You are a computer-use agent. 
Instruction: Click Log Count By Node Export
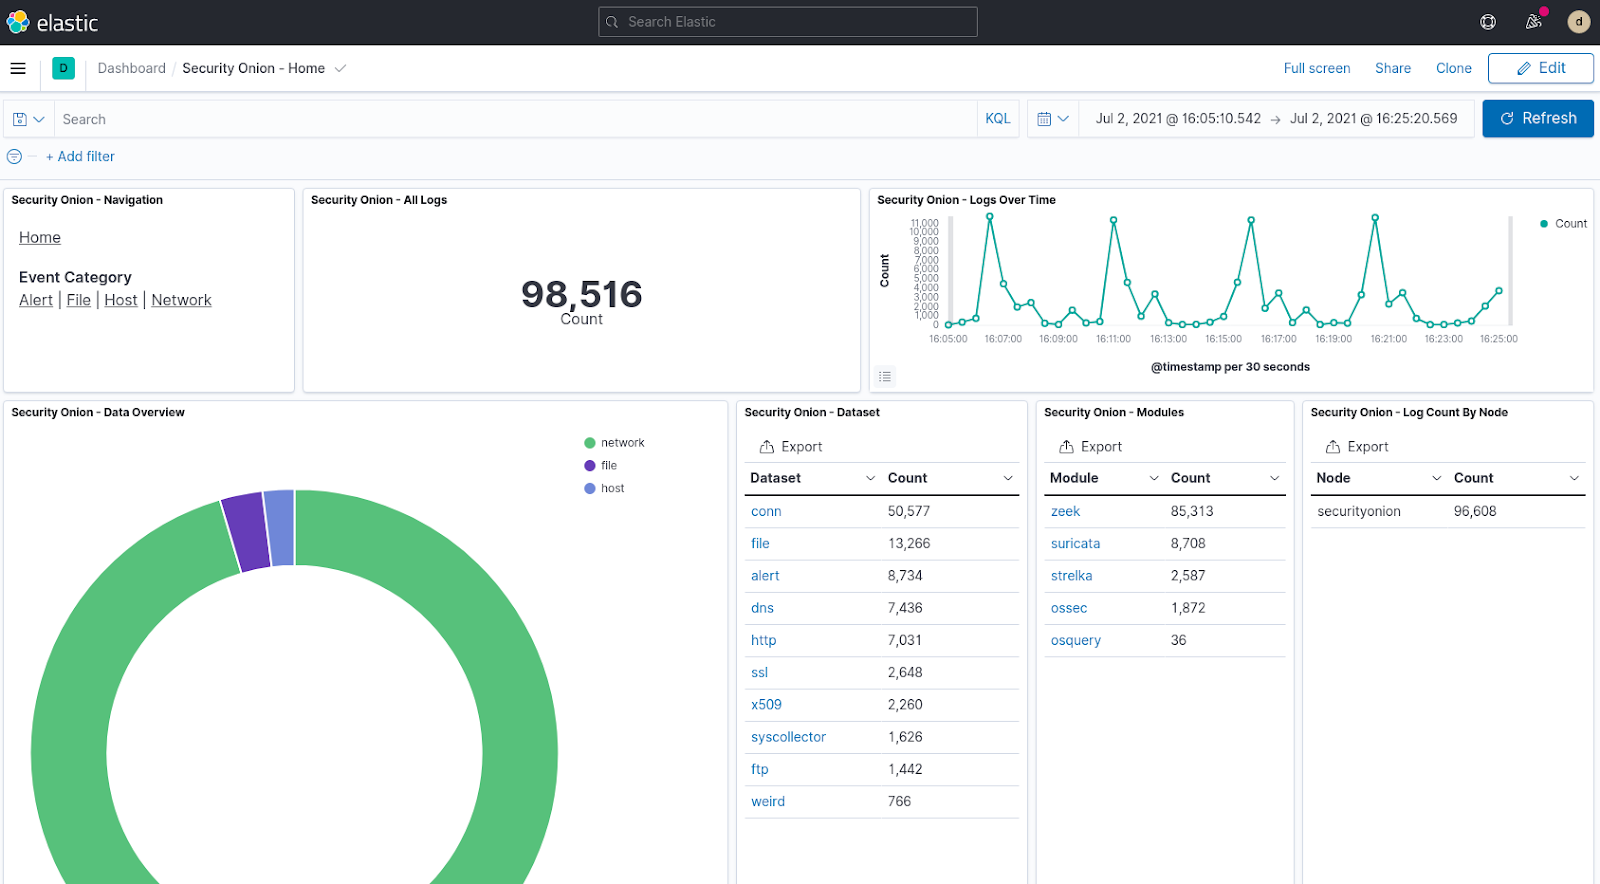(1357, 447)
